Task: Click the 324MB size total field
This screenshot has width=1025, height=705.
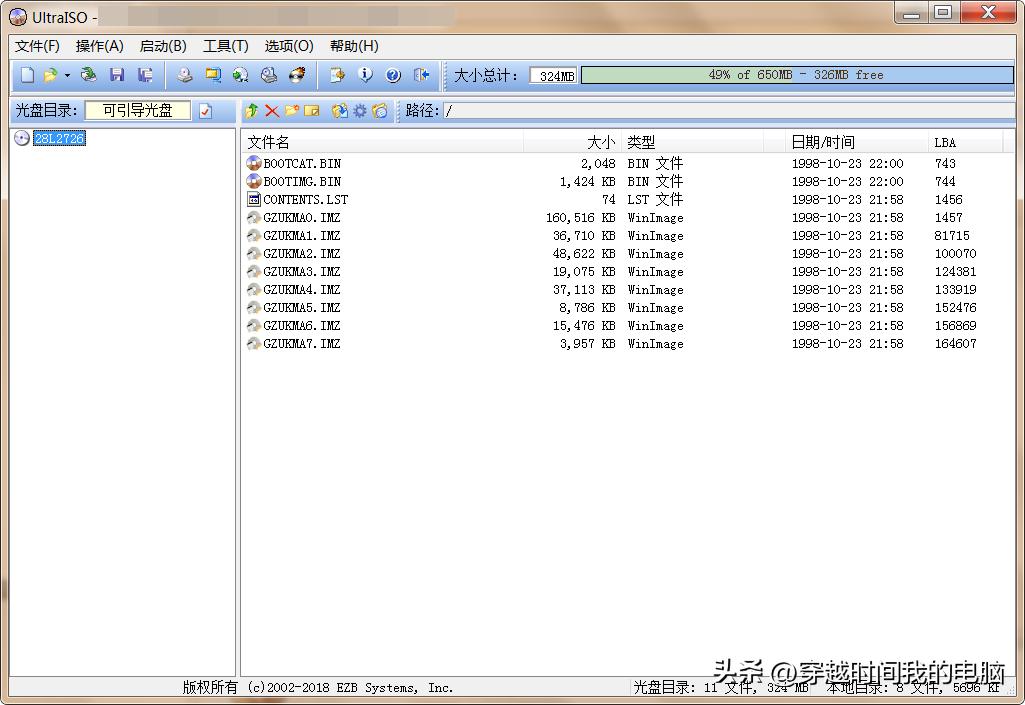Action: tap(553, 75)
